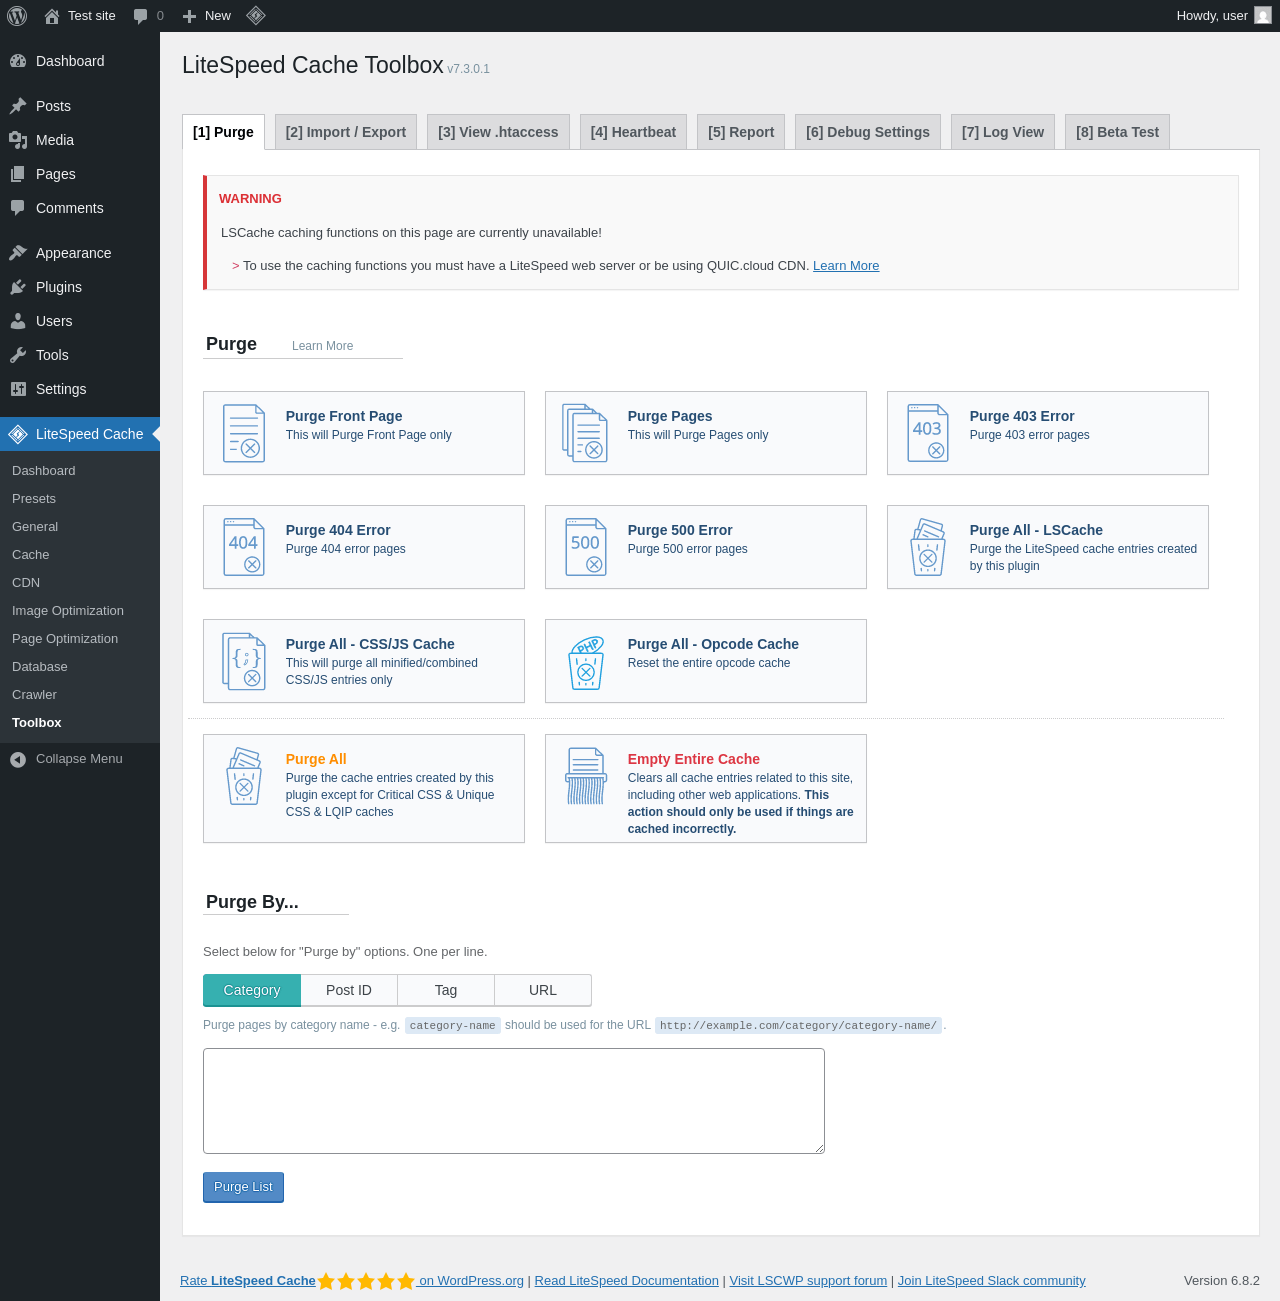Viewport: 1280px width, 1301px height.
Task: Click the Purge Front Page document icon
Action: [x=244, y=433]
